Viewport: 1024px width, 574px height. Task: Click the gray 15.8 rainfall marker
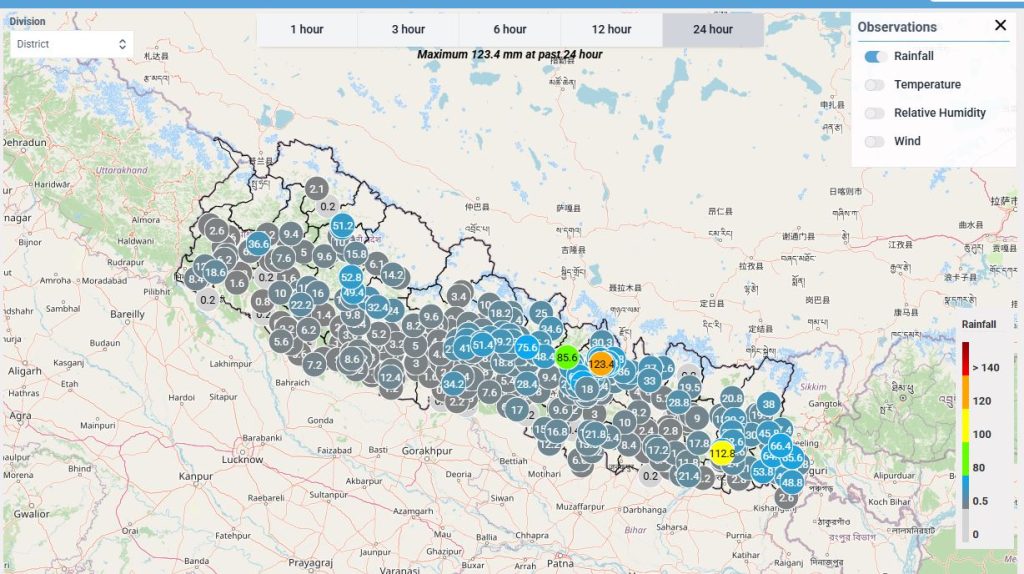pyautogui.click(x=356, y=254)
